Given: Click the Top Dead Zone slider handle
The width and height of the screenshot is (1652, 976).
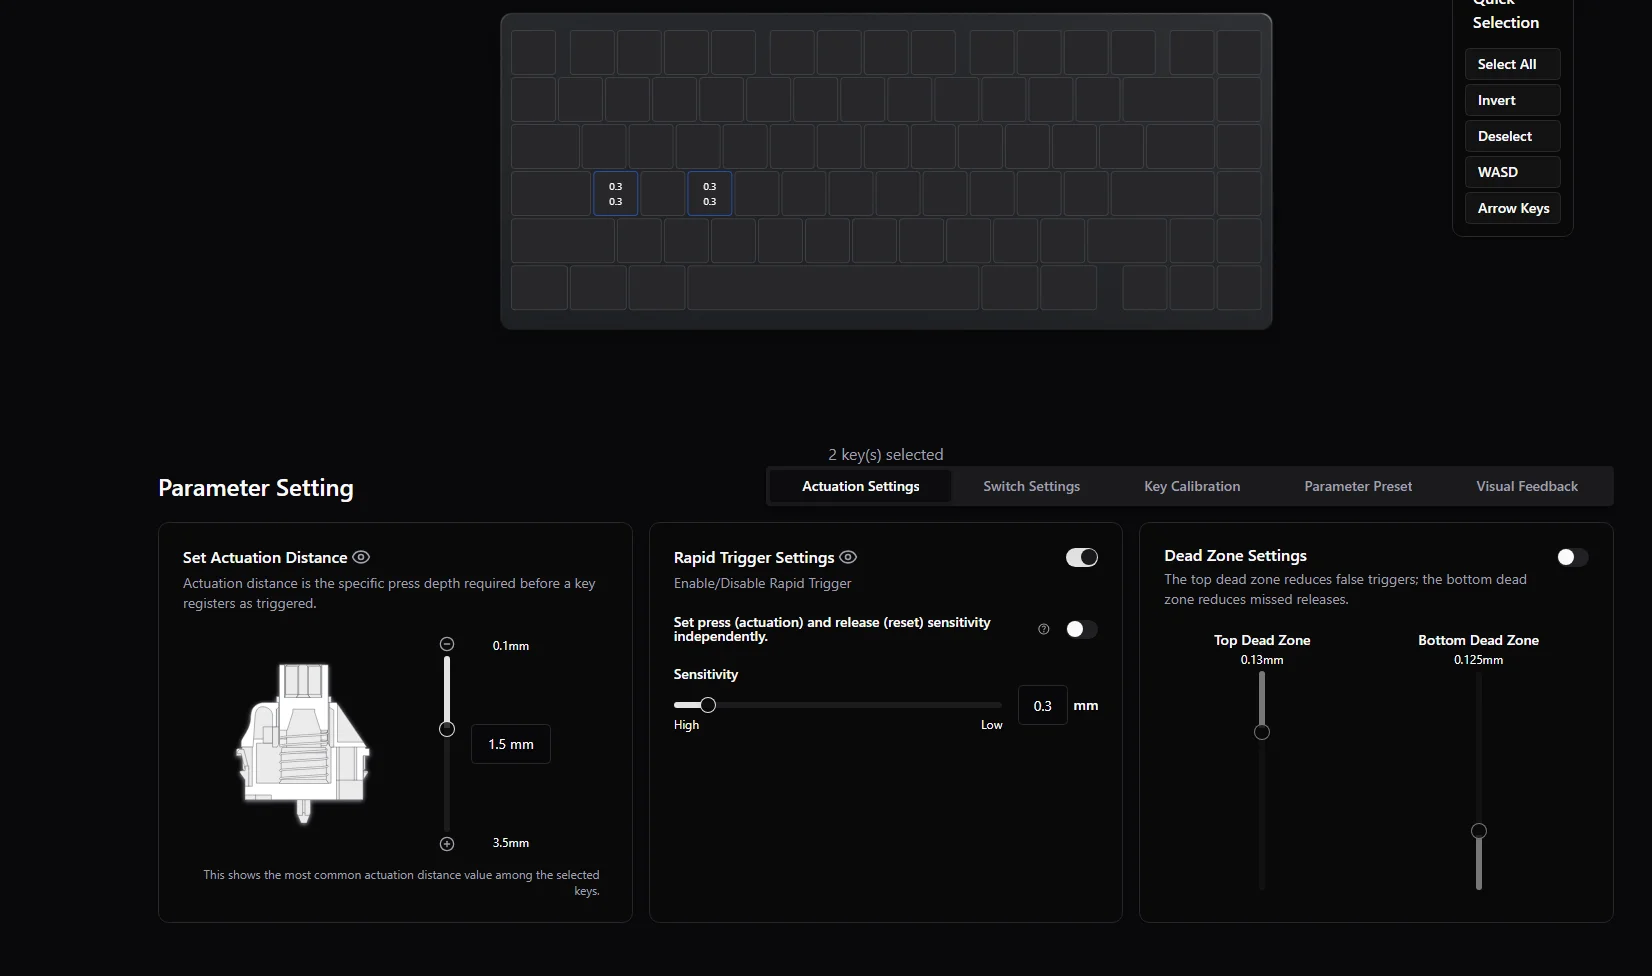Looking at the screenshot, I should tap(1262, 732).
